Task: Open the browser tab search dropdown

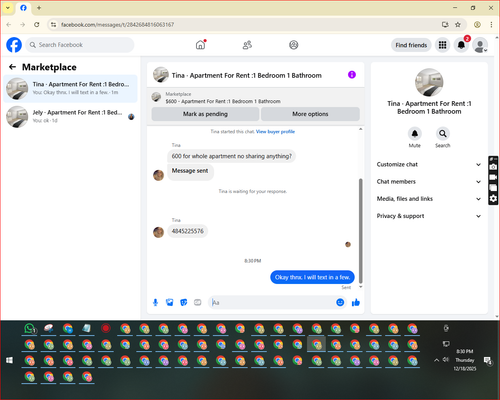Action: [8, 8]
